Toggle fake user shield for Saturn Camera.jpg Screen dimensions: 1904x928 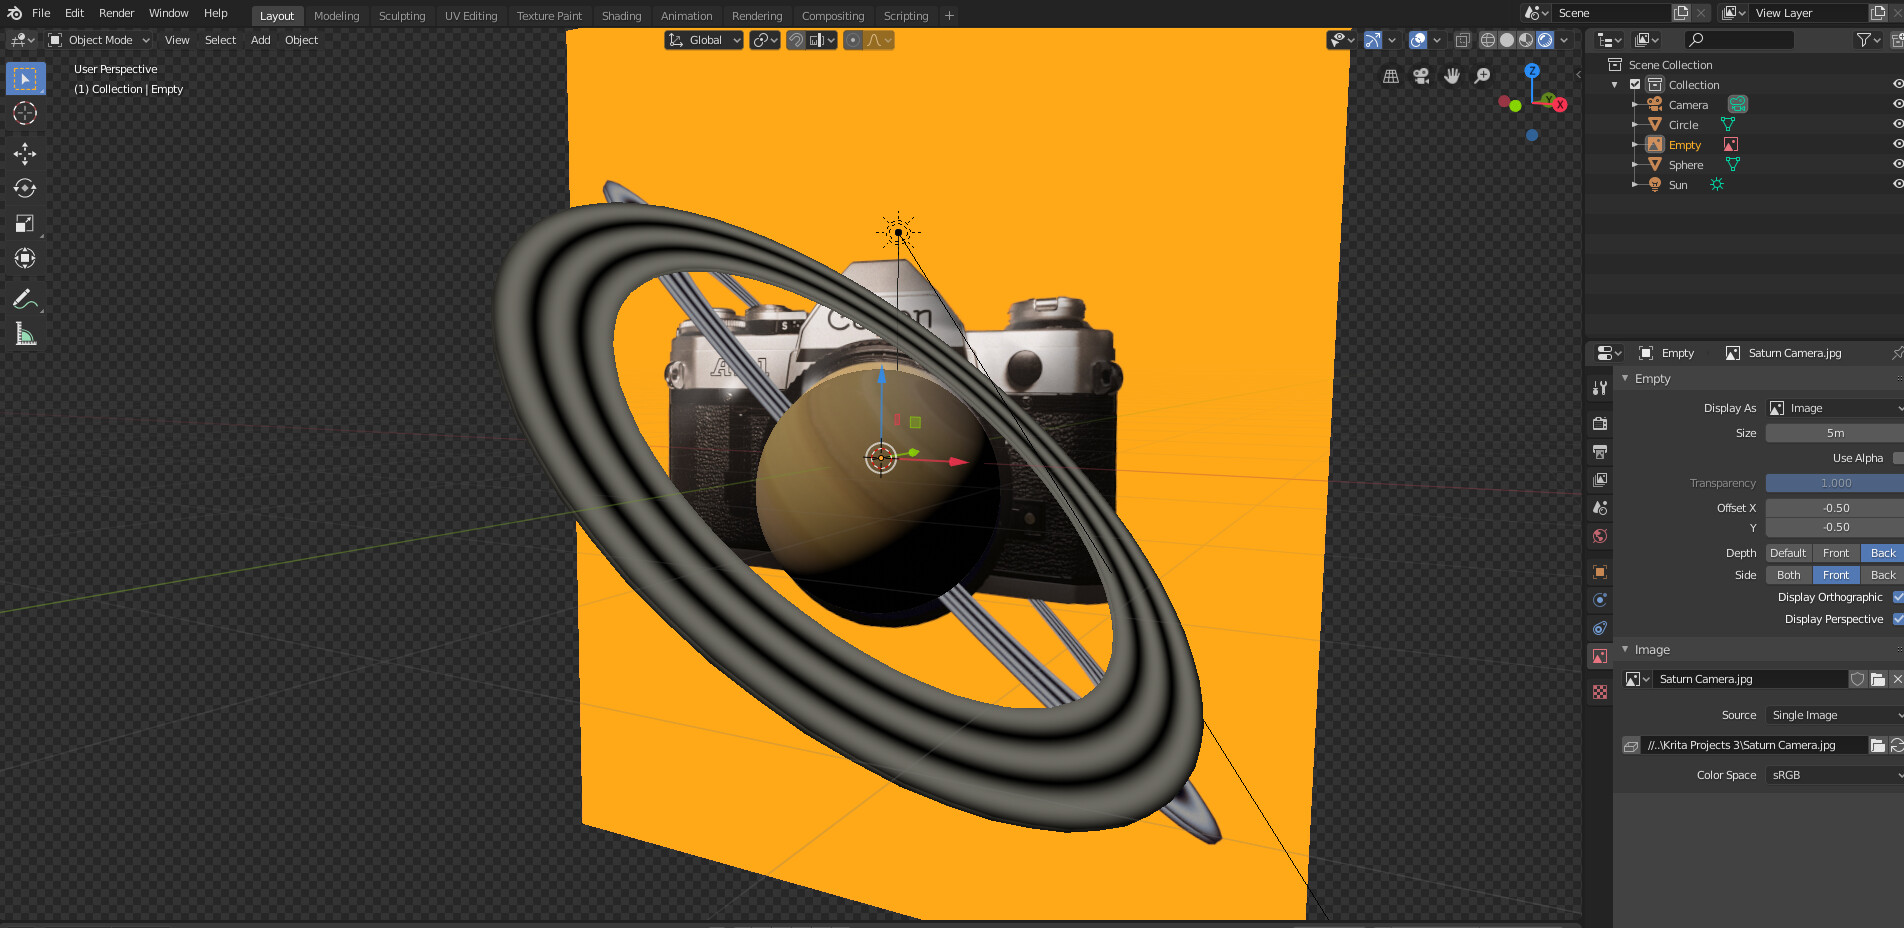pos(1857,679)
